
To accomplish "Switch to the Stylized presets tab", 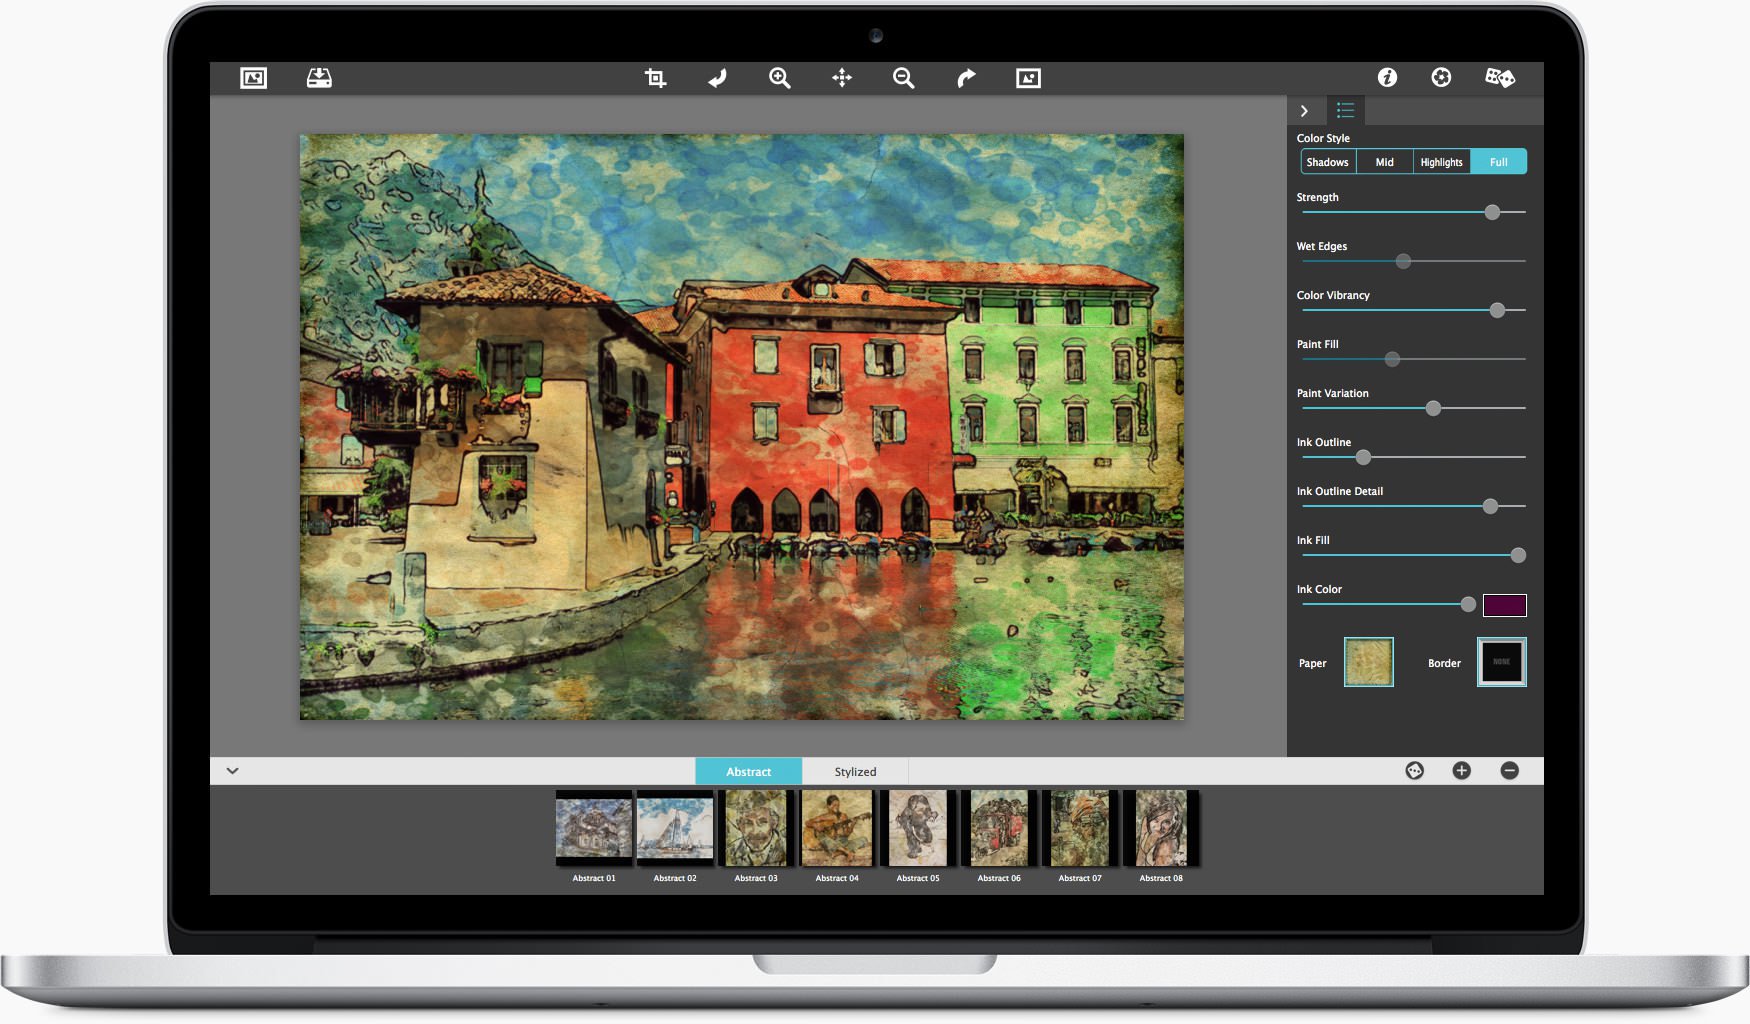I will 855,771.
